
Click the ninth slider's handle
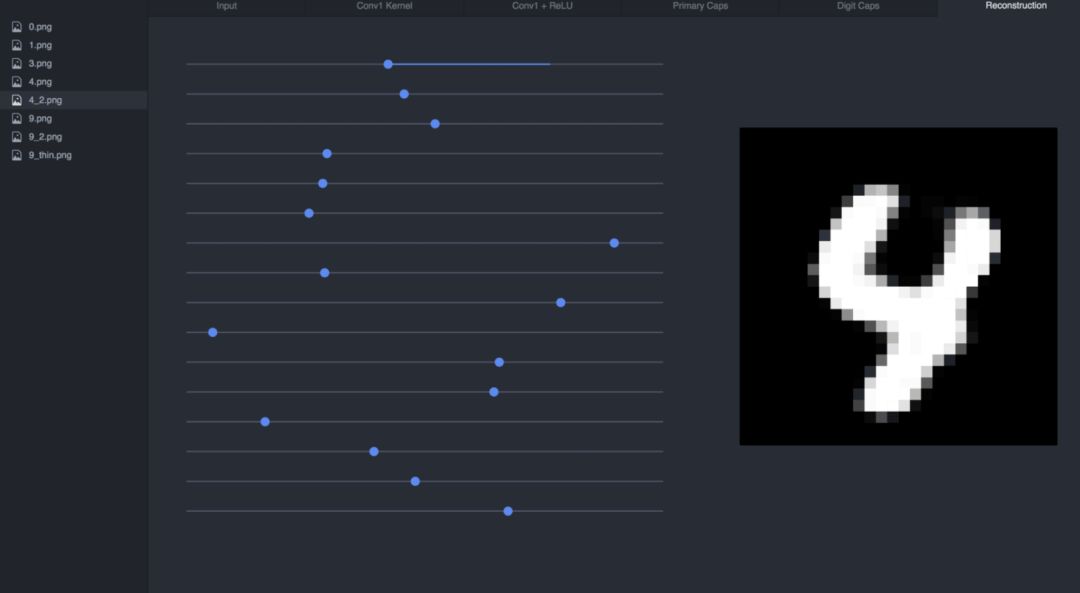tap(561, 302)
